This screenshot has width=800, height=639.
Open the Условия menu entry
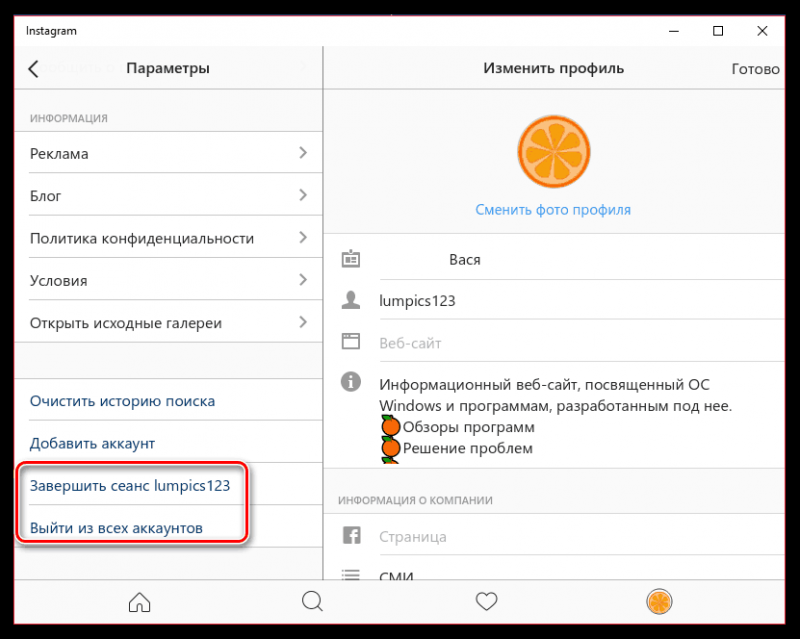pos(168,280)
